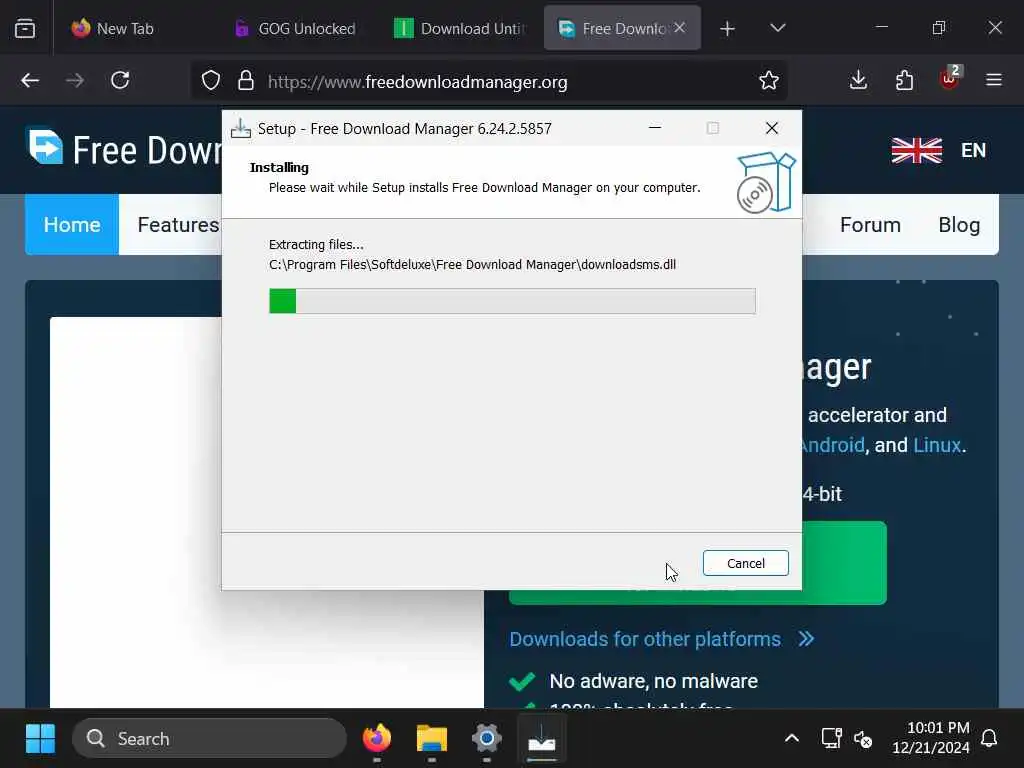
Task: Open the tracking protection shield icon
Action: click(210, 80)
